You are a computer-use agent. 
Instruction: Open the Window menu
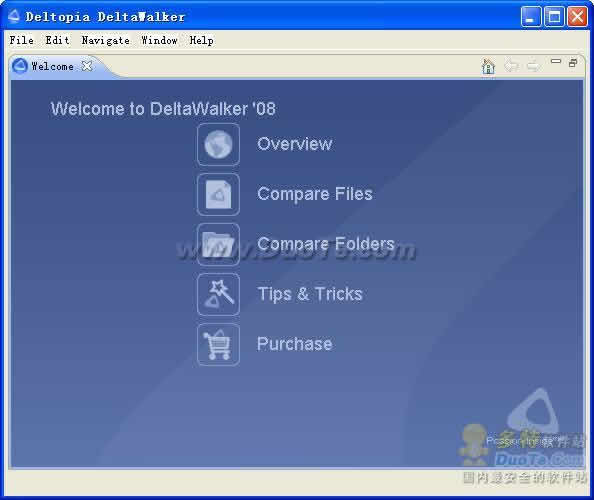coord(159,40)
